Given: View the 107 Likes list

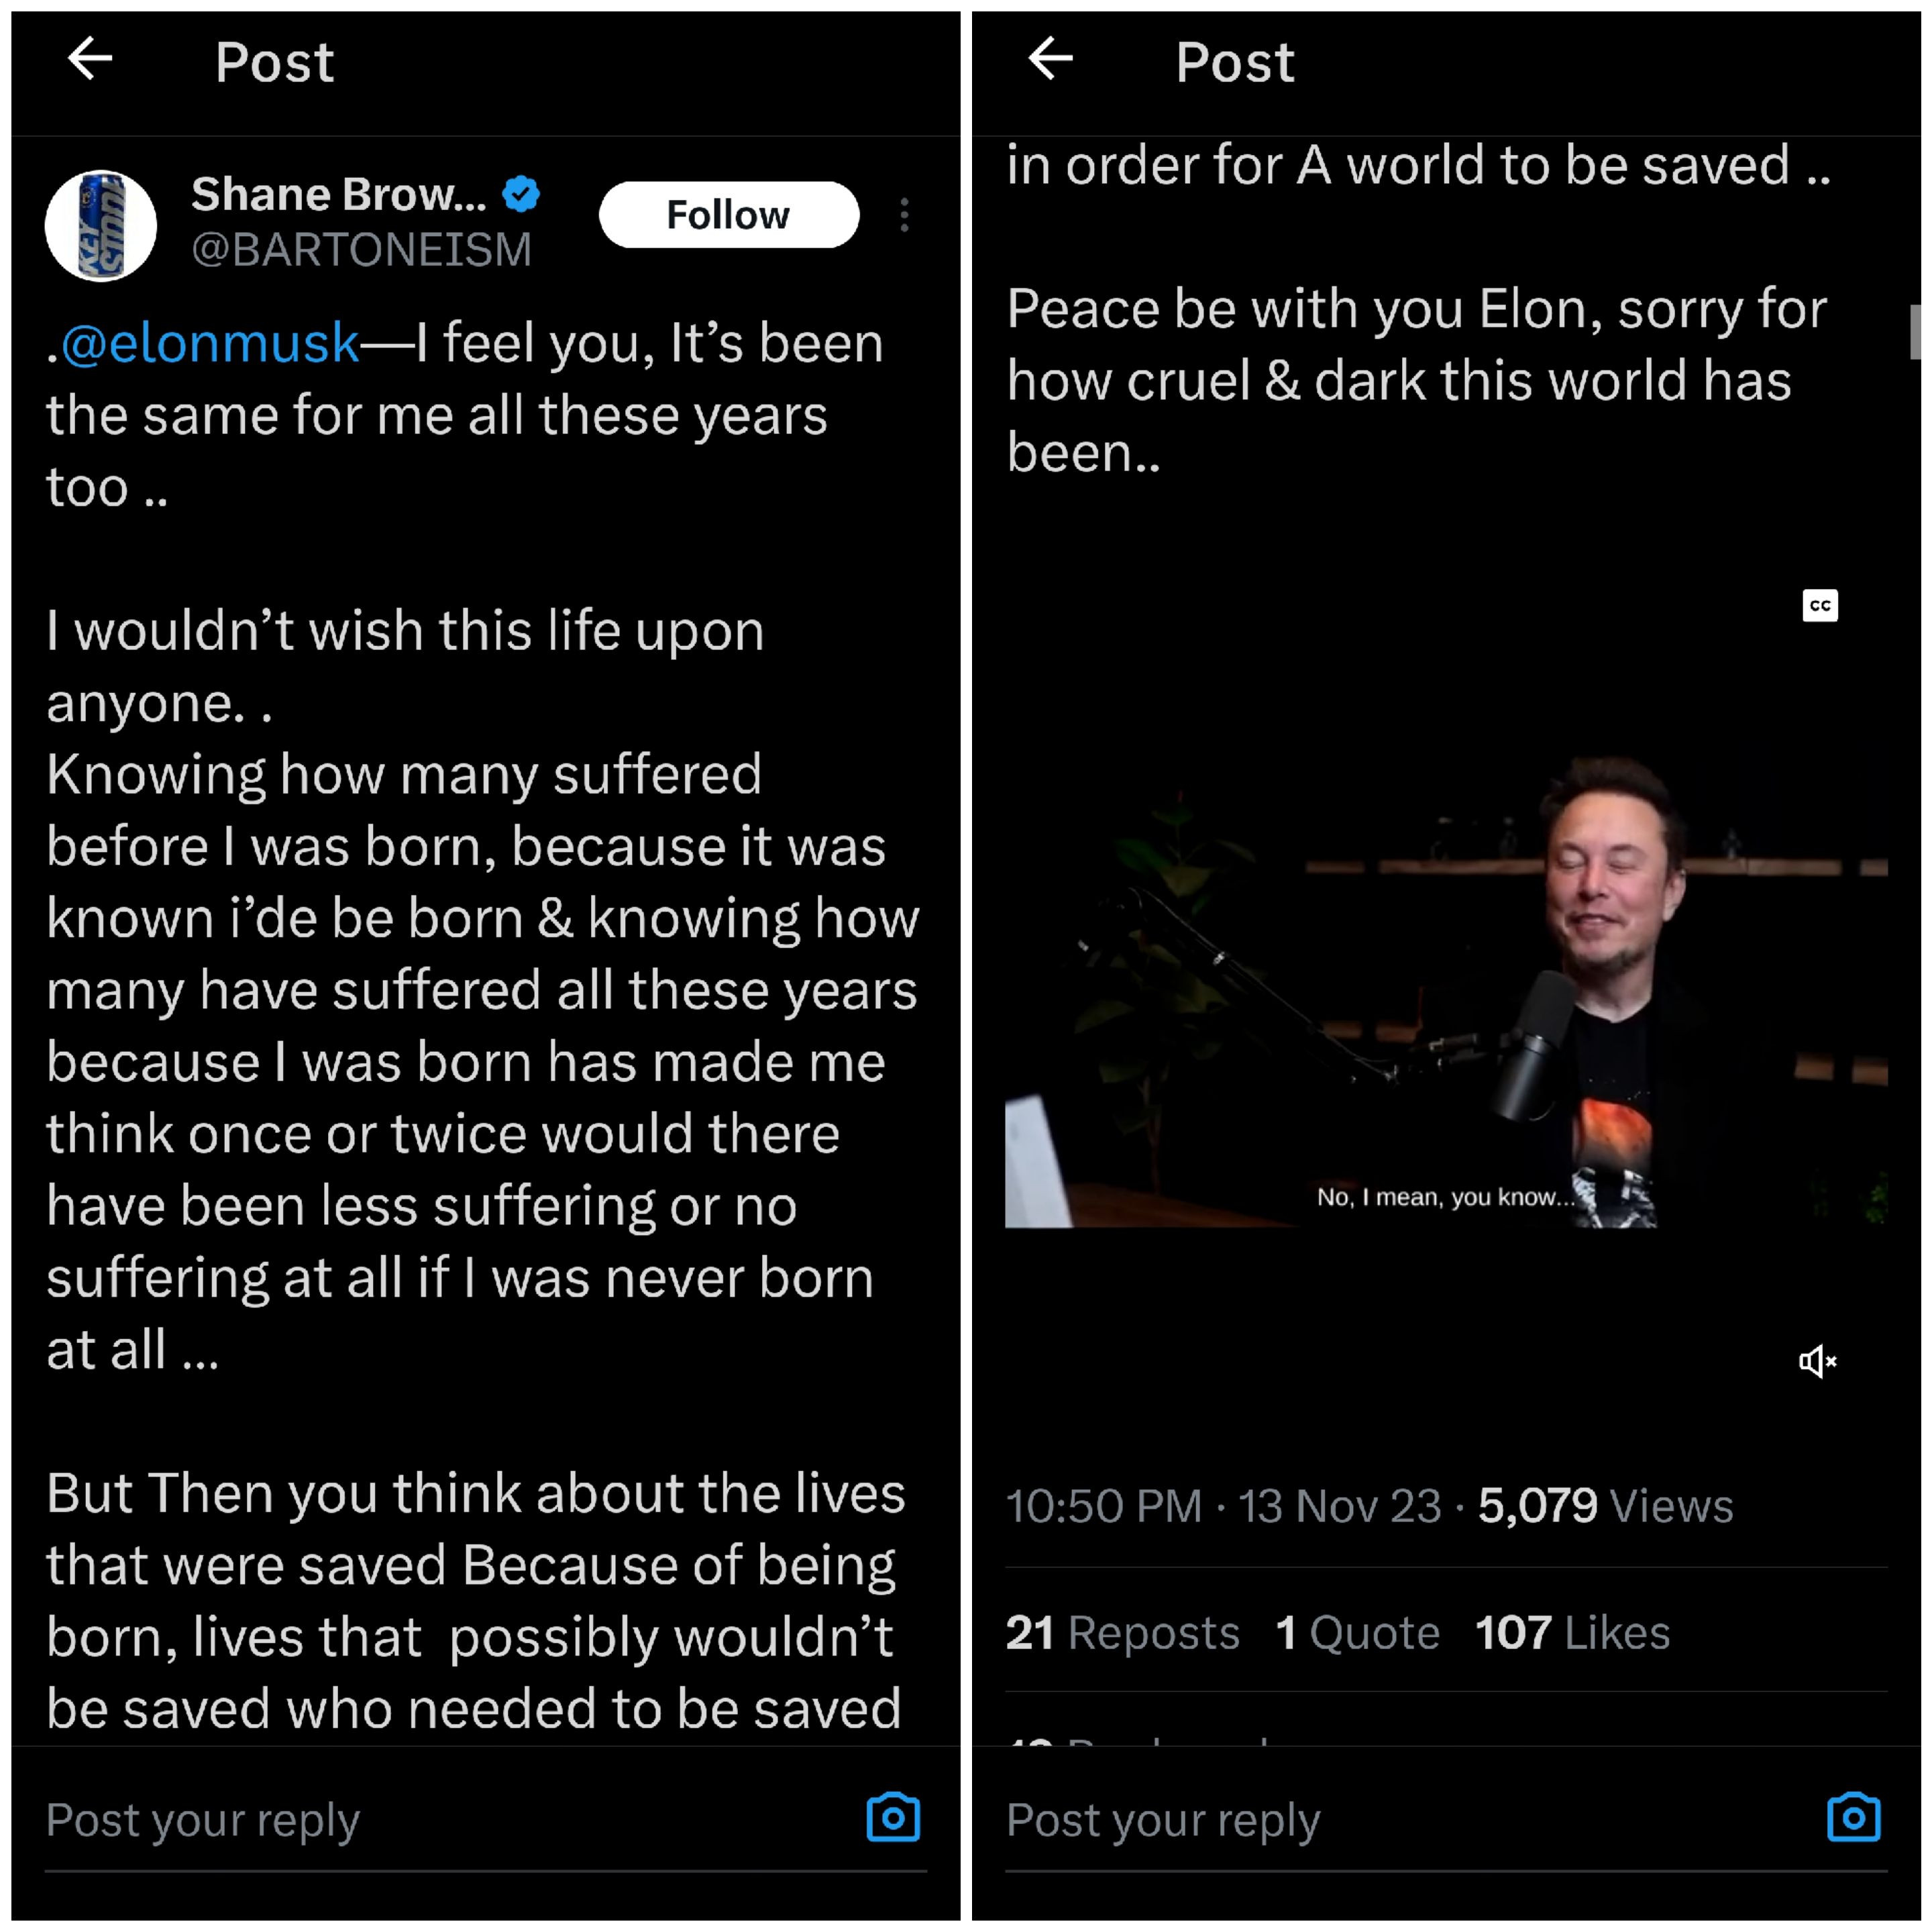Looking at the screenshot, I should point(1572,1633).
